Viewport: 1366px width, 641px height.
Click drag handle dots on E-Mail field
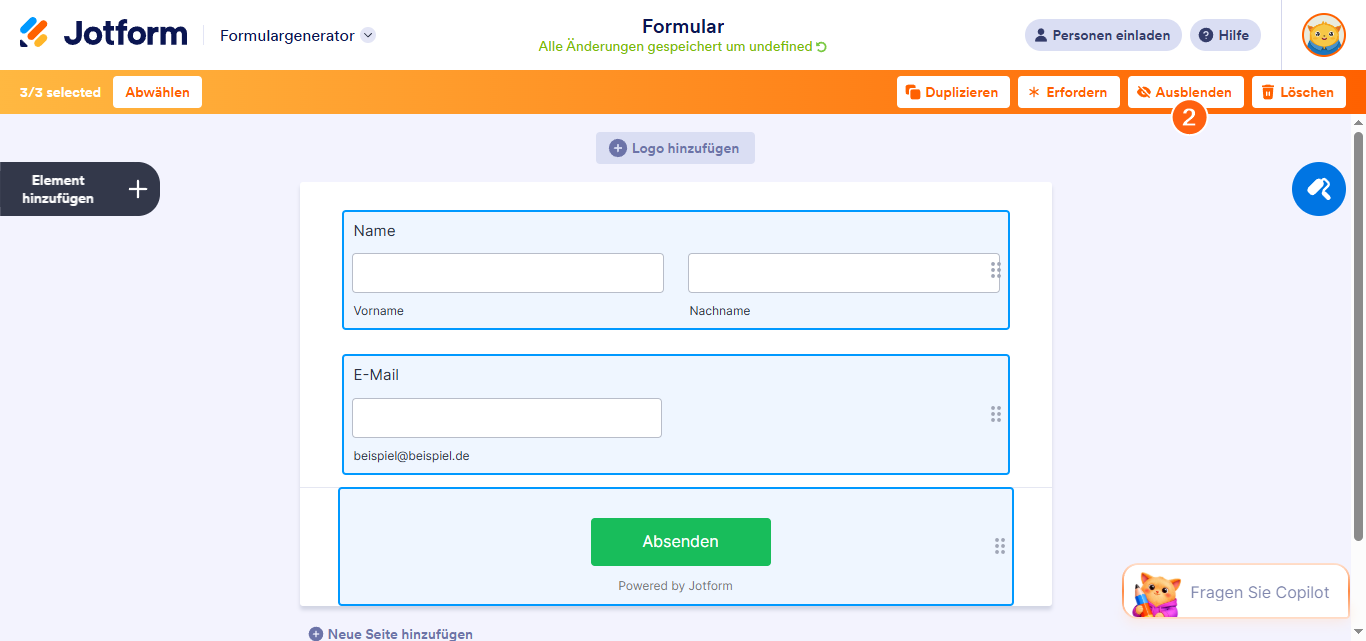tap(995, 414)
